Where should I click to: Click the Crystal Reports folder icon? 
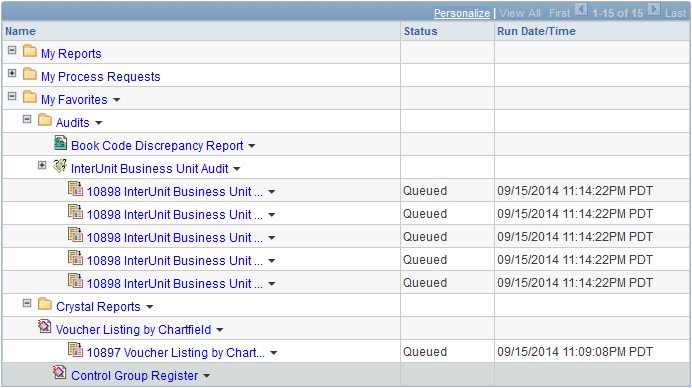click(45, 304)
